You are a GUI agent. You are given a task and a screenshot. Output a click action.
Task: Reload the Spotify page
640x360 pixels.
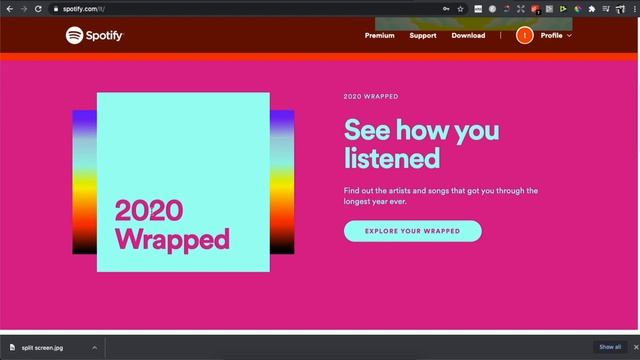coord(38,9)
